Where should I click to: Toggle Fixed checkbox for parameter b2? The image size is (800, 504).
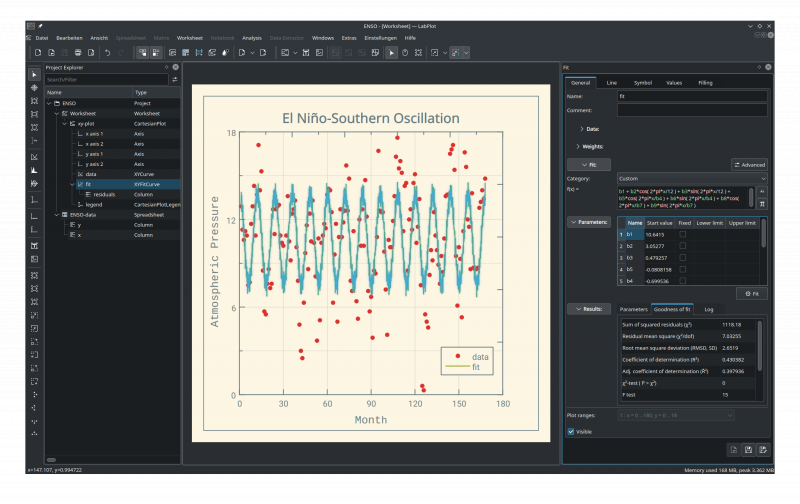click(683, 246)
